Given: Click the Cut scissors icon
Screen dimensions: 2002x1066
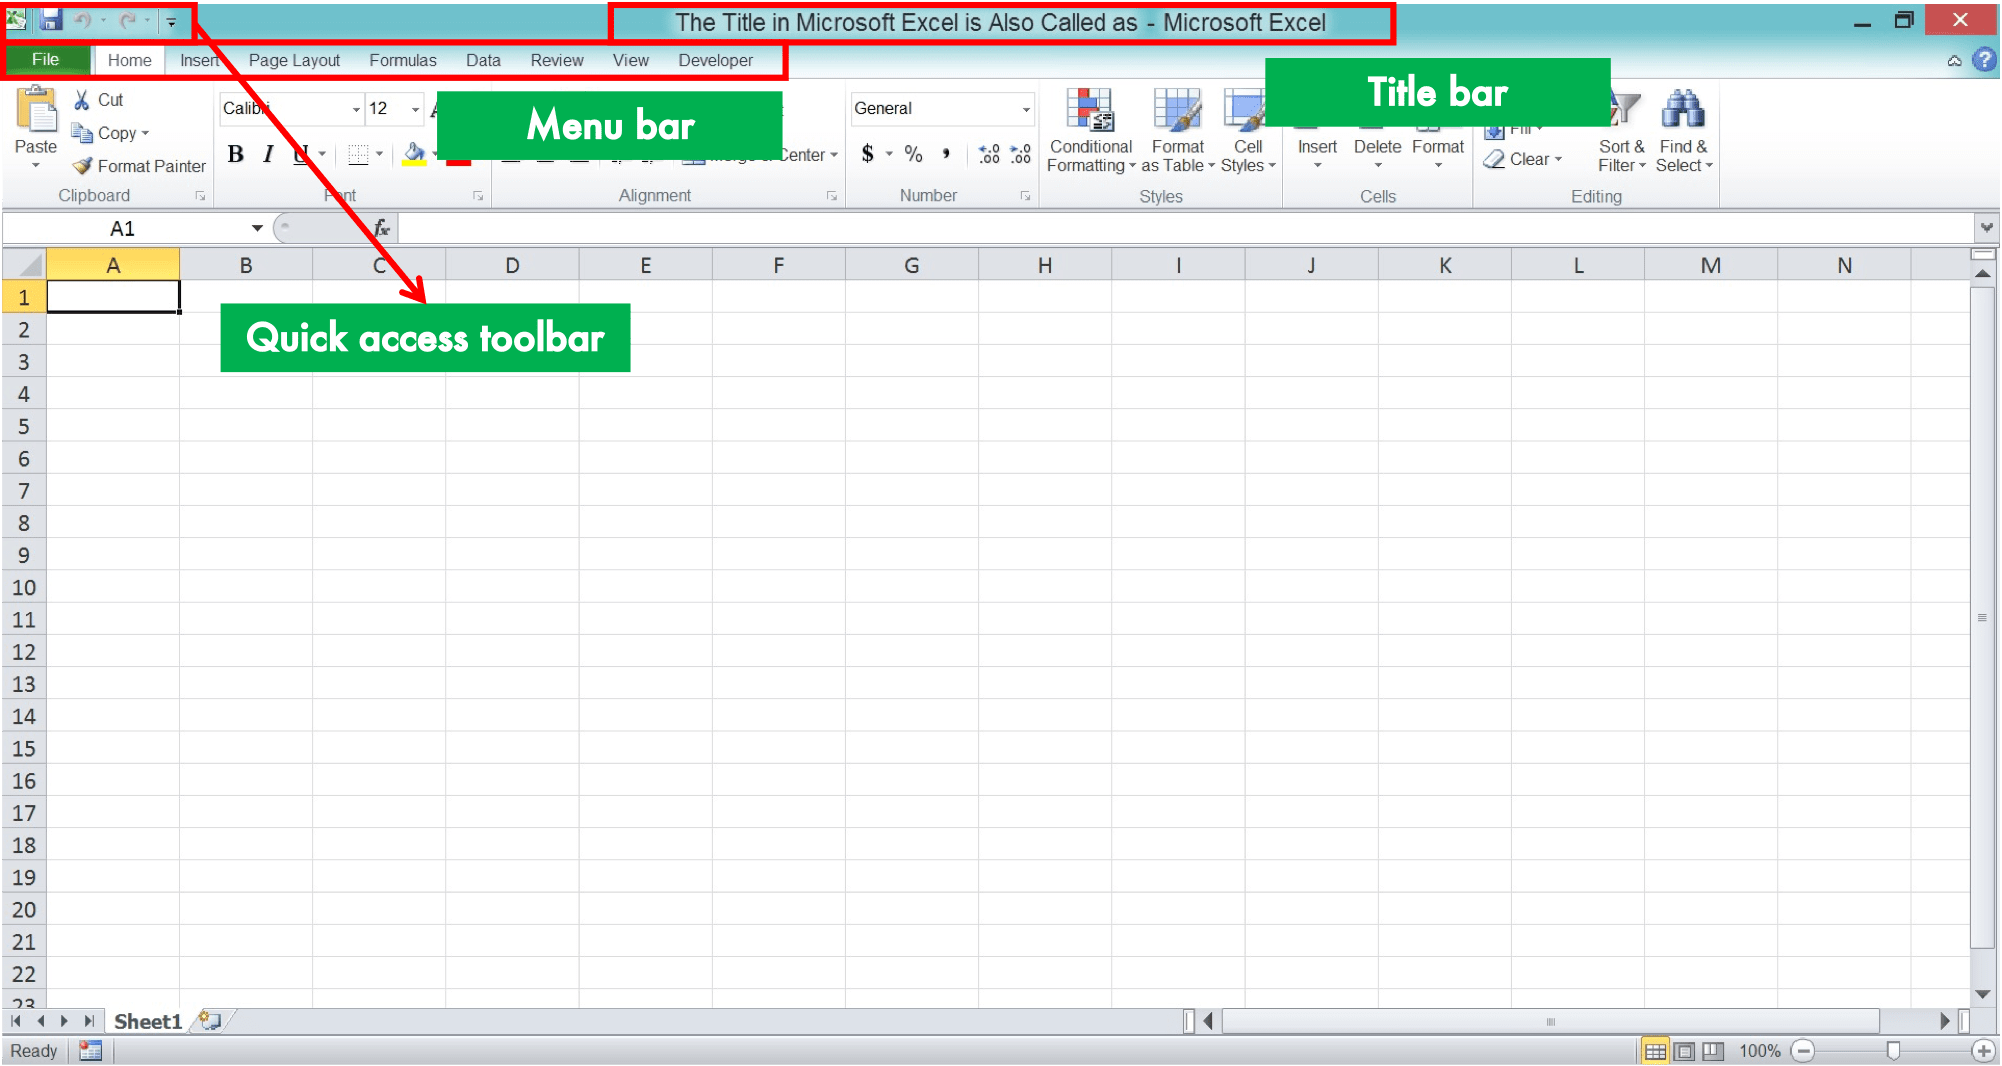Looking at the screenshot, I should click(82, 100).
